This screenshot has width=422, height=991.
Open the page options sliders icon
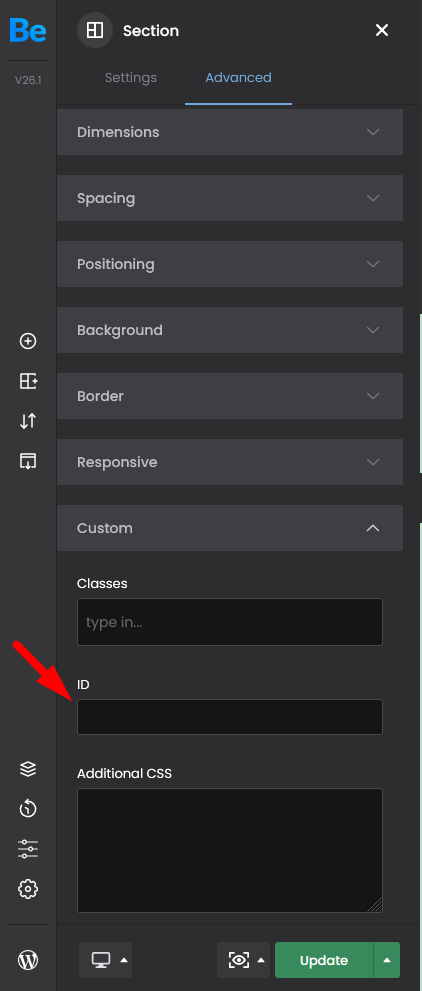[x=28, y=849]
